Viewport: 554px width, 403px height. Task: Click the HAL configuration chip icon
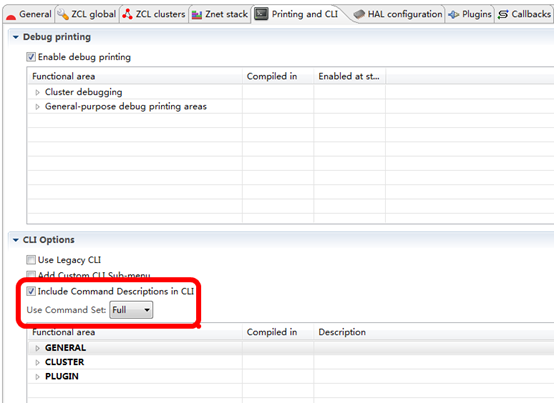pyautogui.click(x=359, y=14)
